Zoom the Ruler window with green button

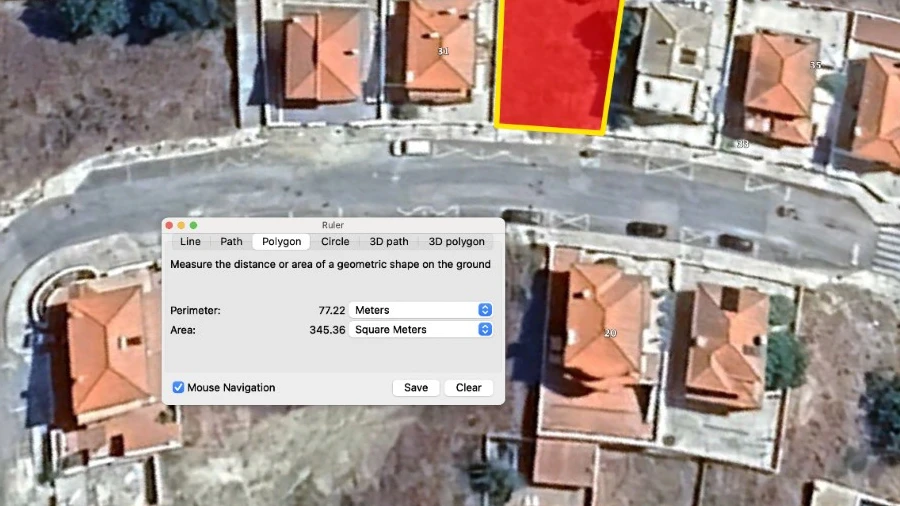(x=193, y=225)
